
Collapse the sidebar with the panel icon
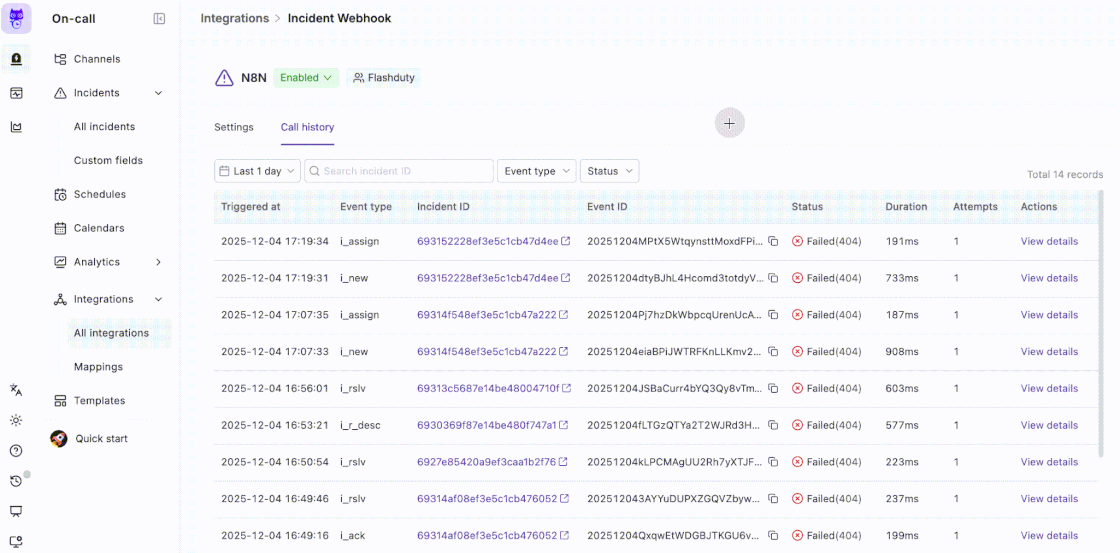[159, 19]
